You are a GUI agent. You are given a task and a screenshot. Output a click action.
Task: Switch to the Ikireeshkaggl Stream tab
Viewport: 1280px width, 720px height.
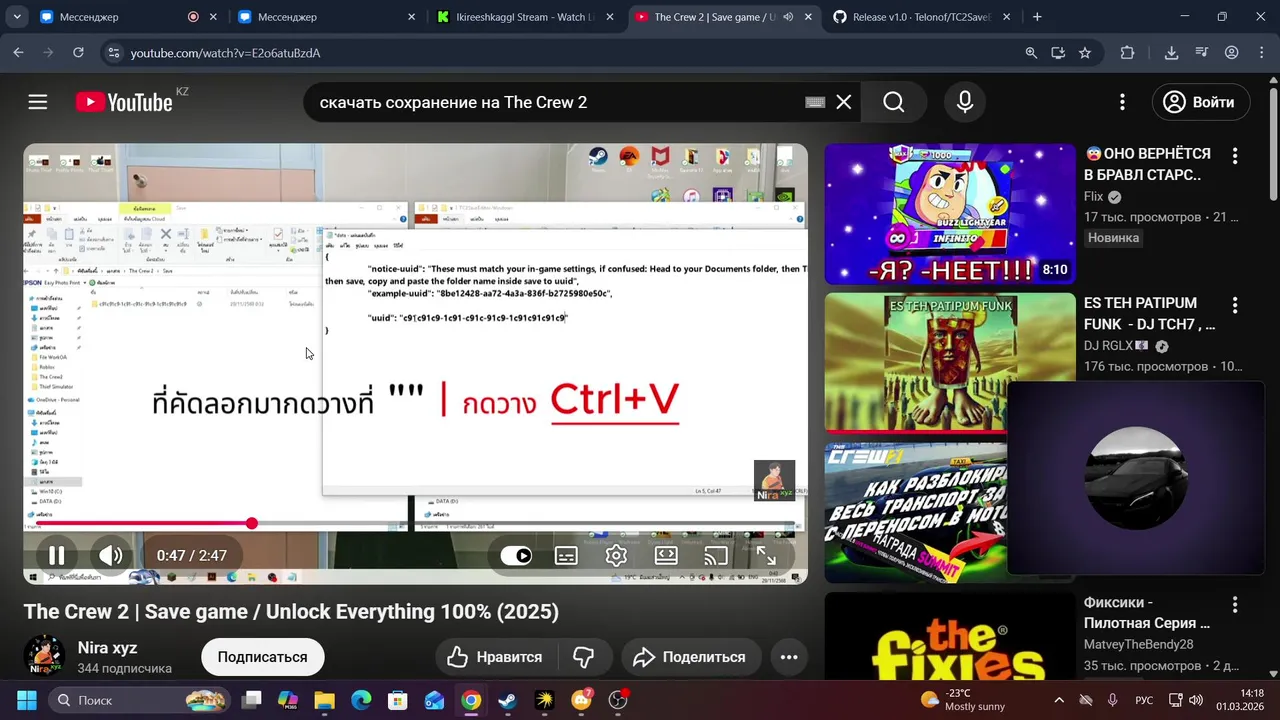coord(524,17)
